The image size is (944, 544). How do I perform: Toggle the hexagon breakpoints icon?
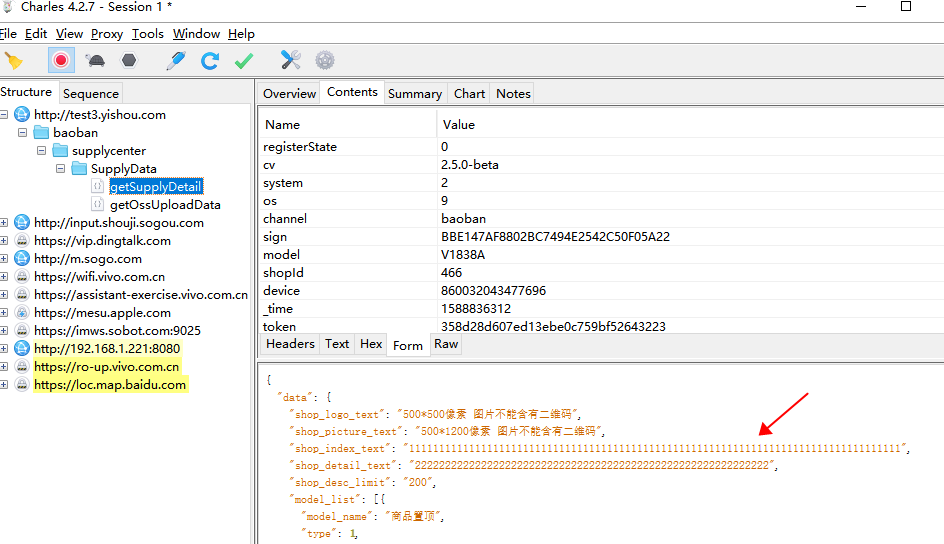(129, 60)
